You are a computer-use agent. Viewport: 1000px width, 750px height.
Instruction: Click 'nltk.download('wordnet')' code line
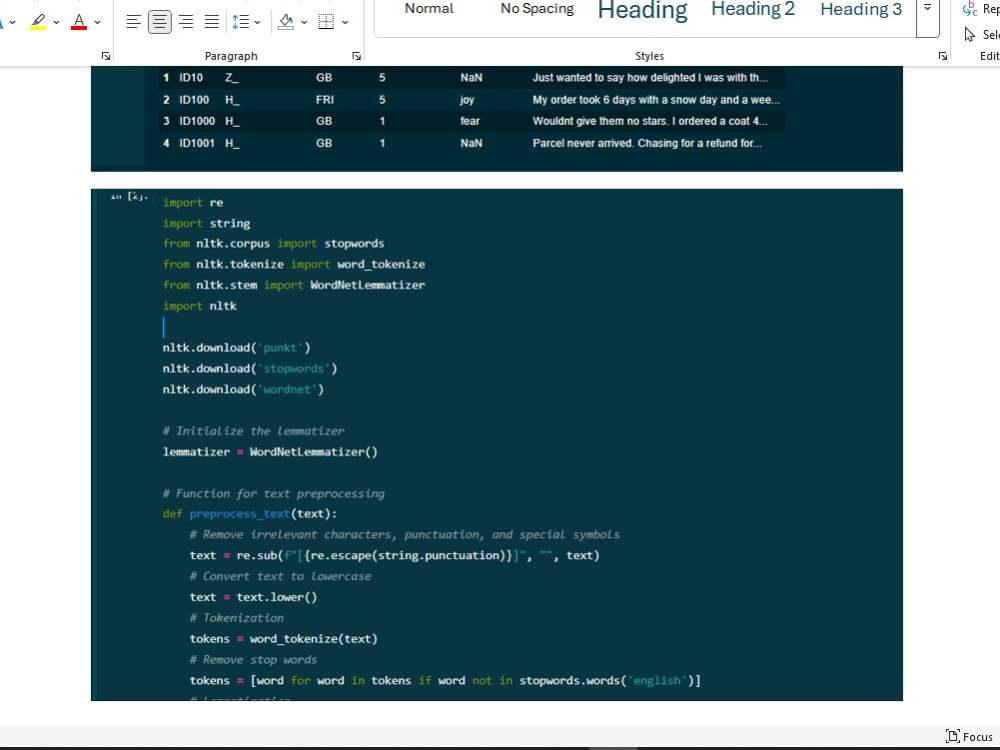243,390
